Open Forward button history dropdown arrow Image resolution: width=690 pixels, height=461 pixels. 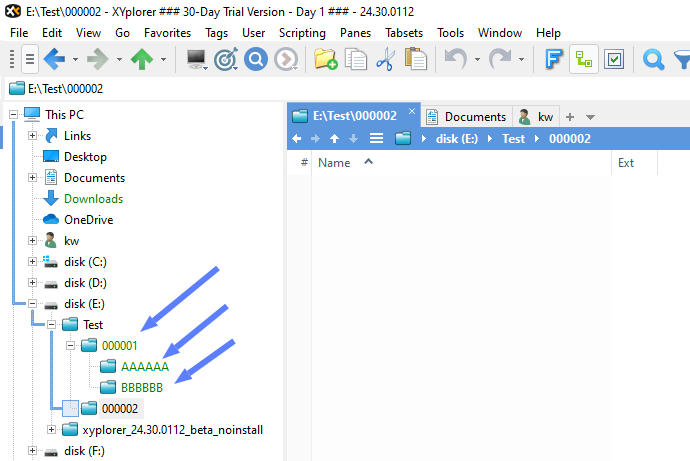(119, 59)
